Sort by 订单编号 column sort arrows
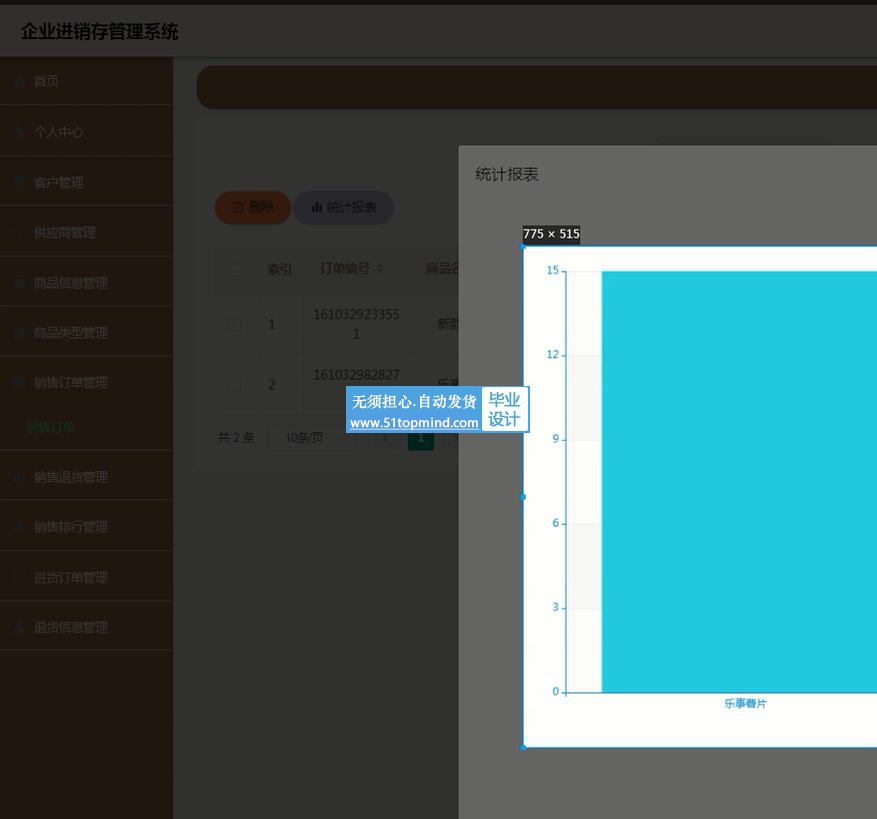Viewport: 877px width, 819px height. tap(380, 269)
